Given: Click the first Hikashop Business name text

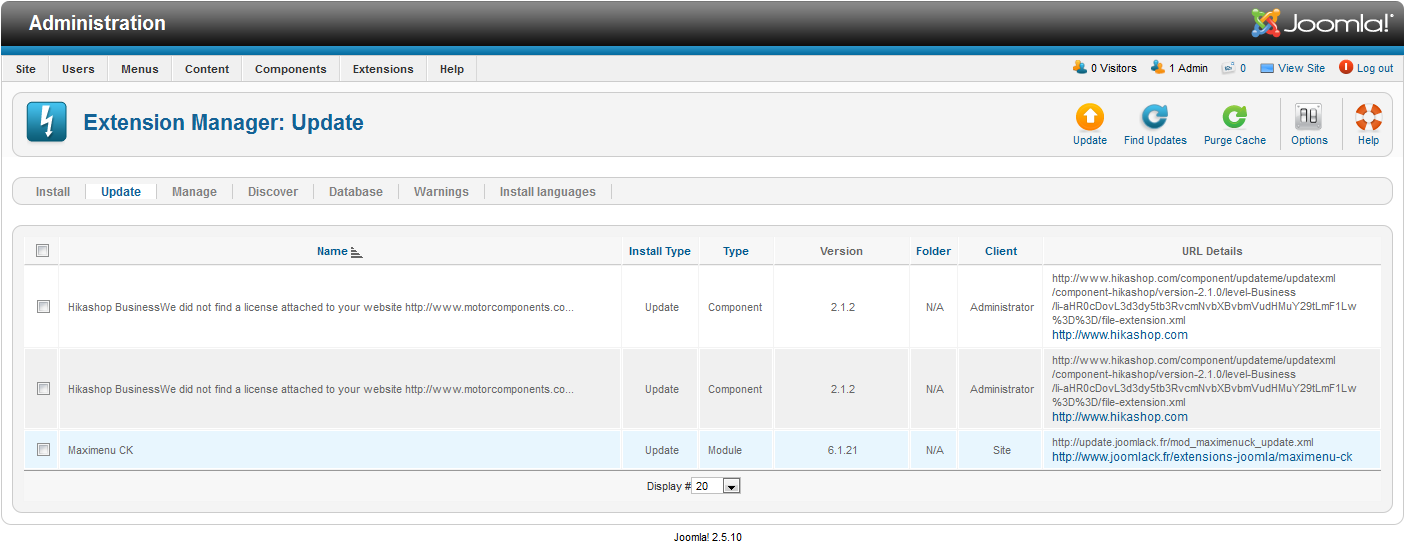Looking at the screenshot, I should coord(321,307).
